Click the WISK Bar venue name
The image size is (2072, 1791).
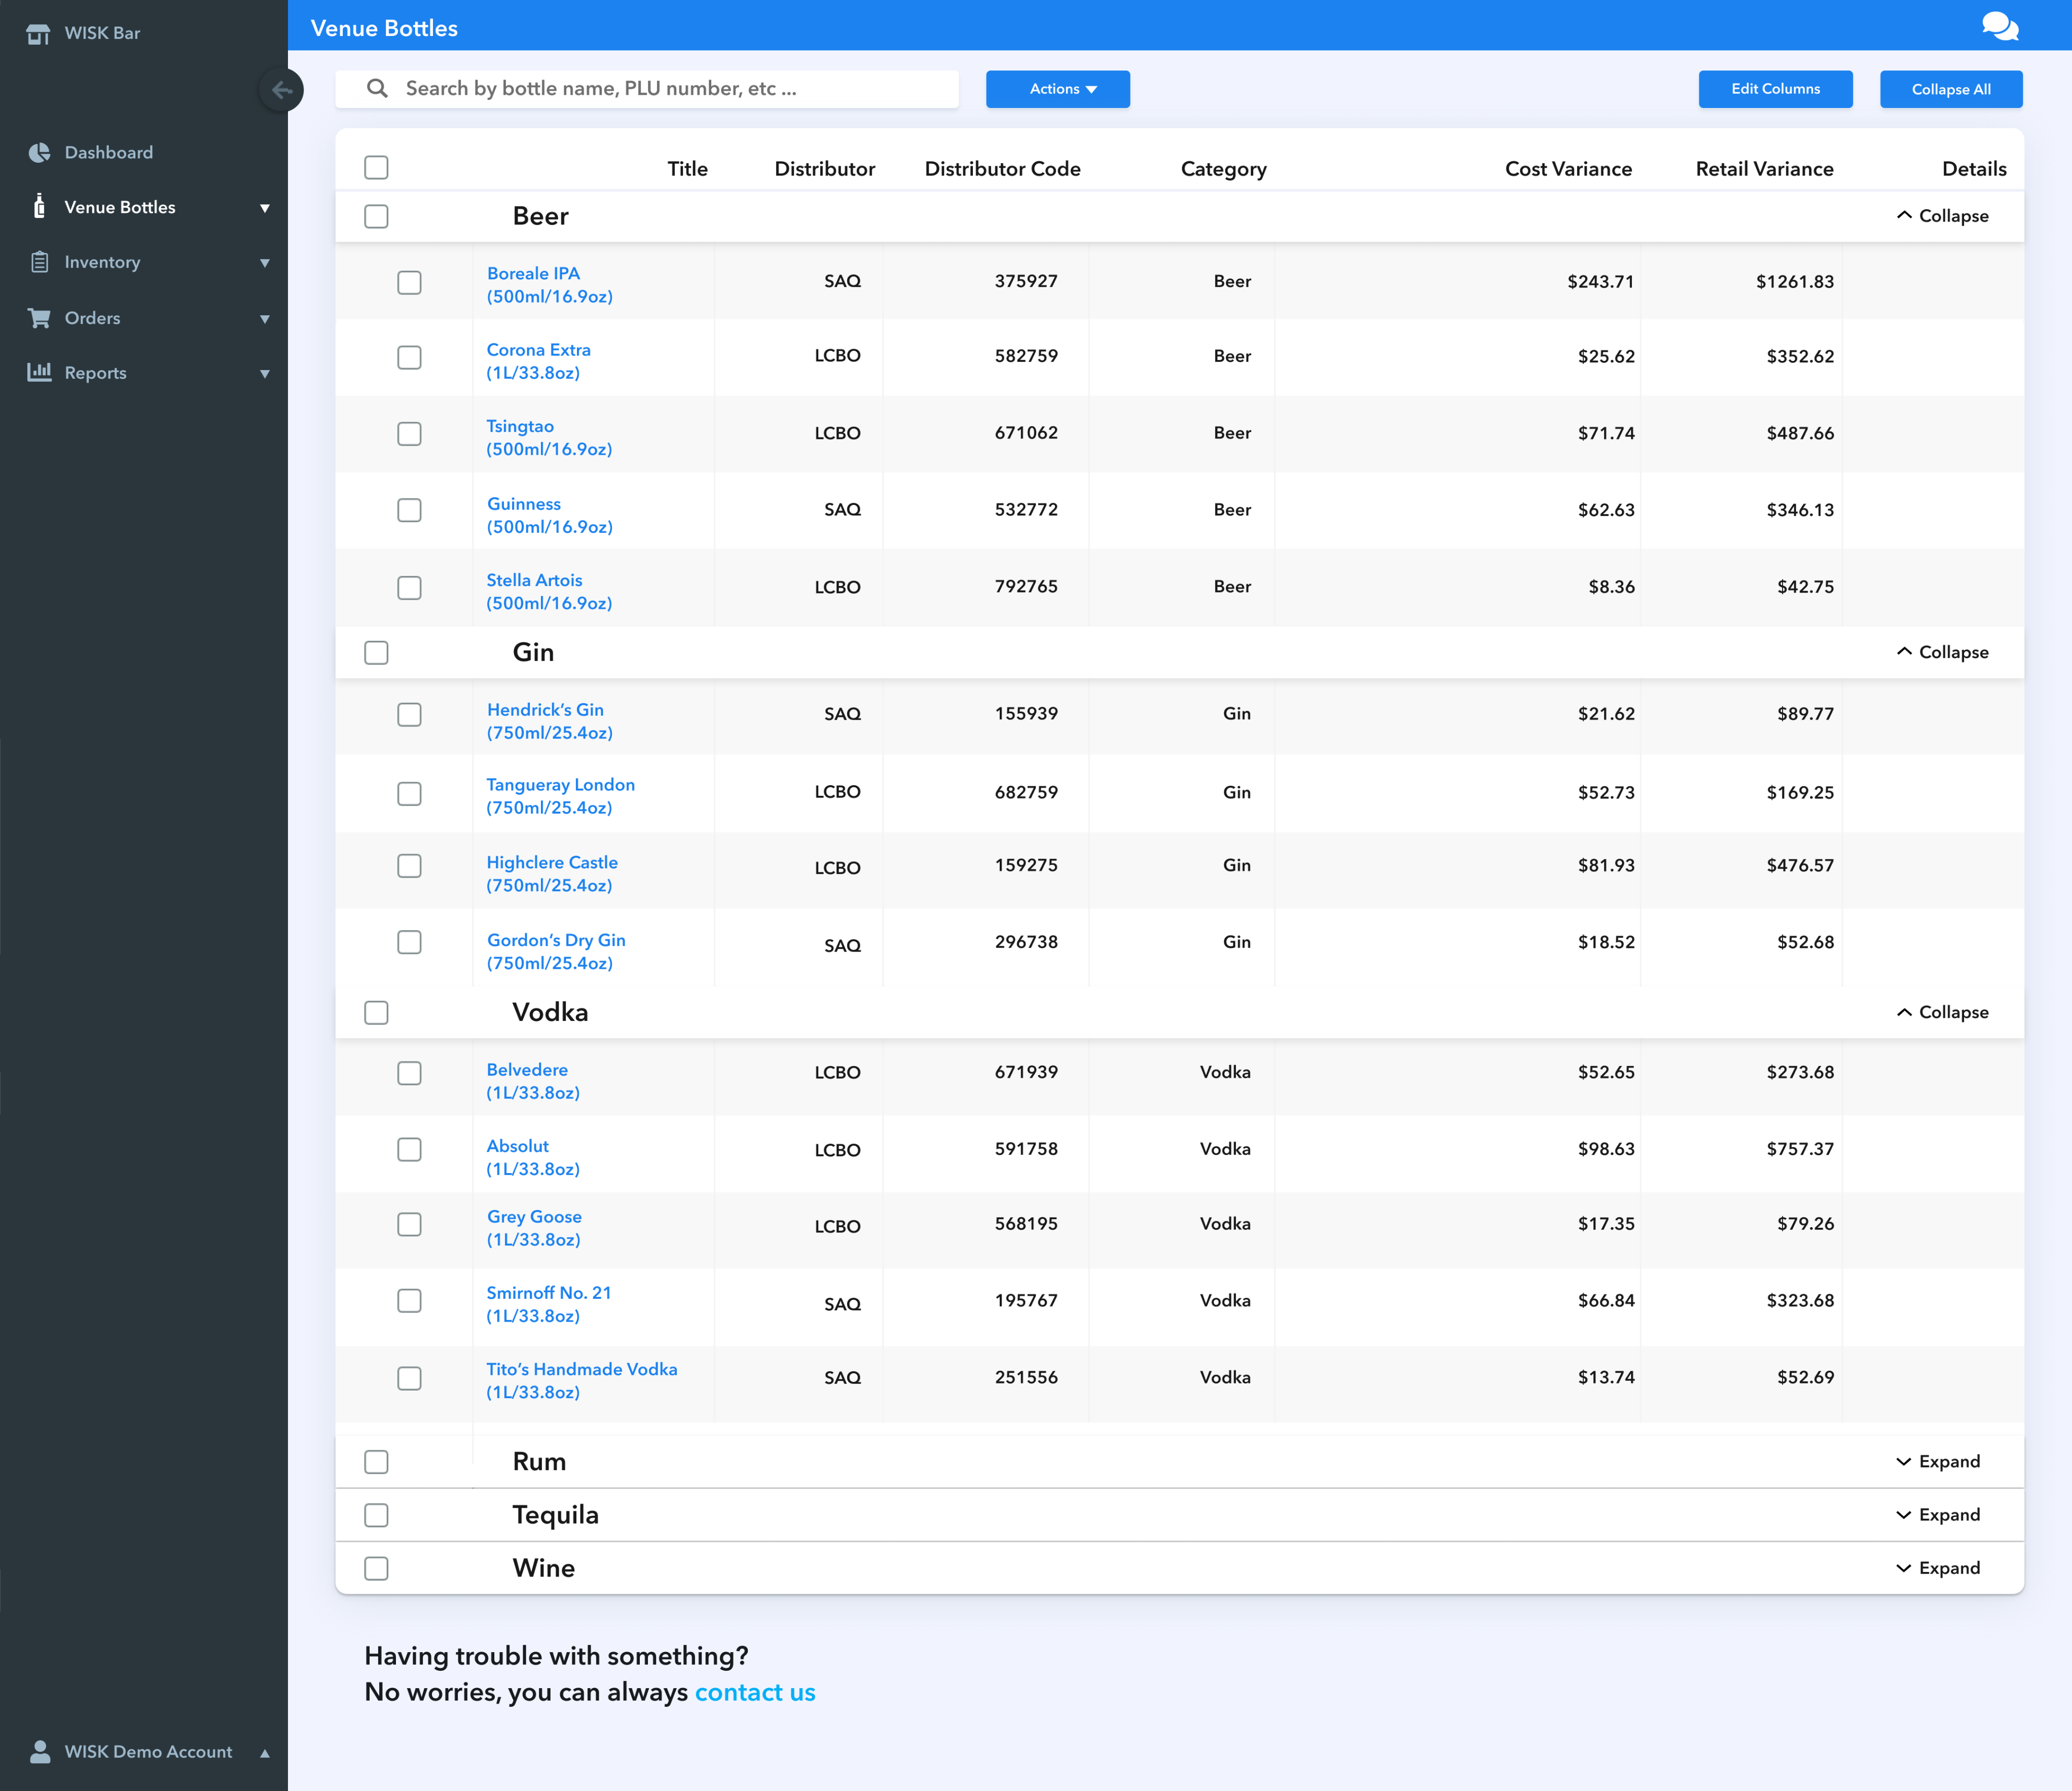pyautogui.click(x=102, y=33)
